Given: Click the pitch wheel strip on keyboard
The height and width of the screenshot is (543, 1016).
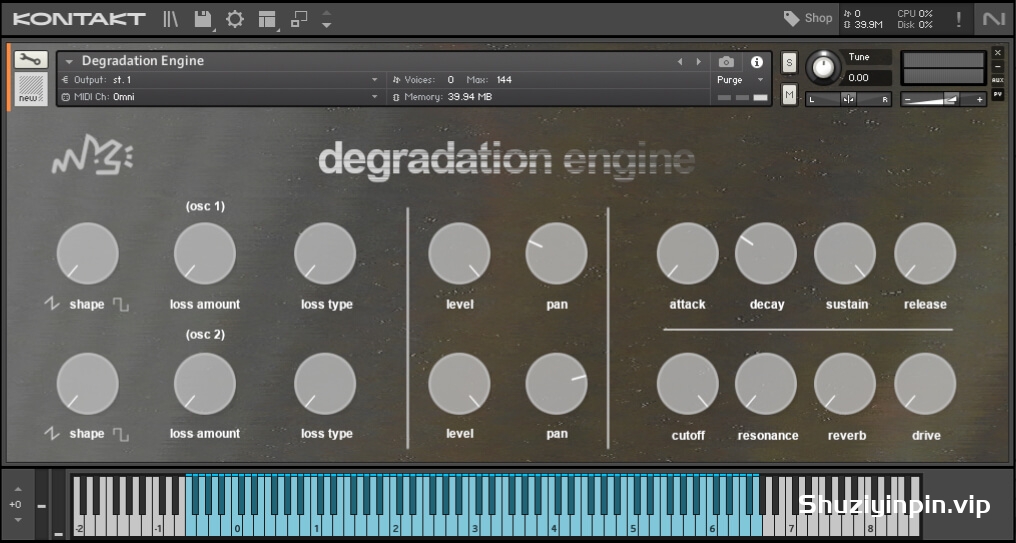Looking at the screenshot, I should click(x=42, y=503).
